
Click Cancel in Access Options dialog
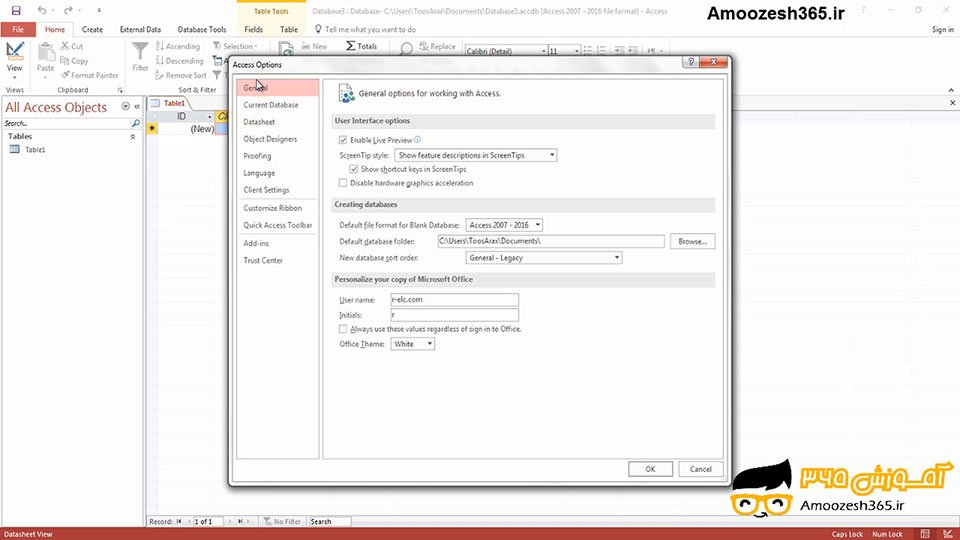(700, 469)
